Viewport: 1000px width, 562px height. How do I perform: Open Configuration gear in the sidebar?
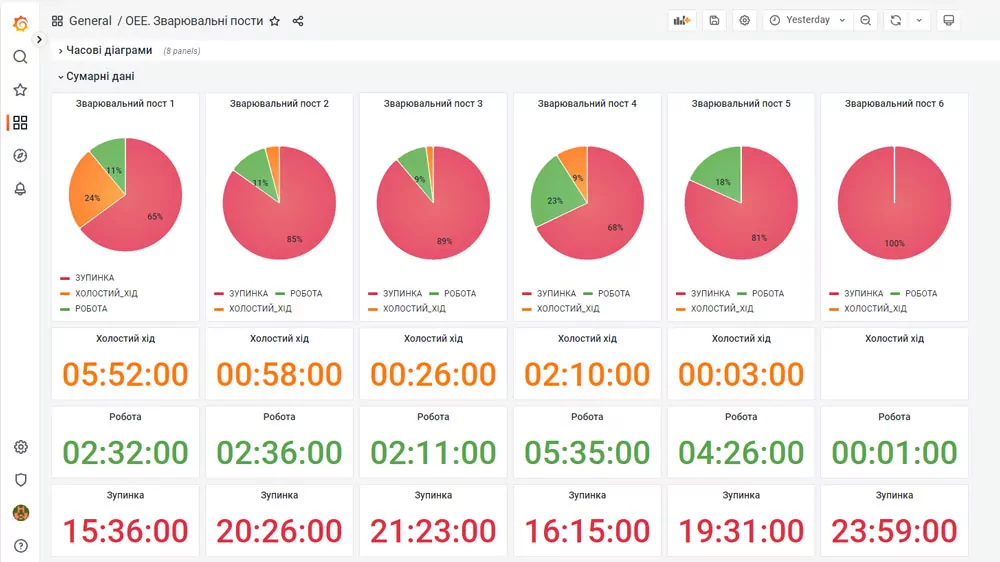[20, 447]
